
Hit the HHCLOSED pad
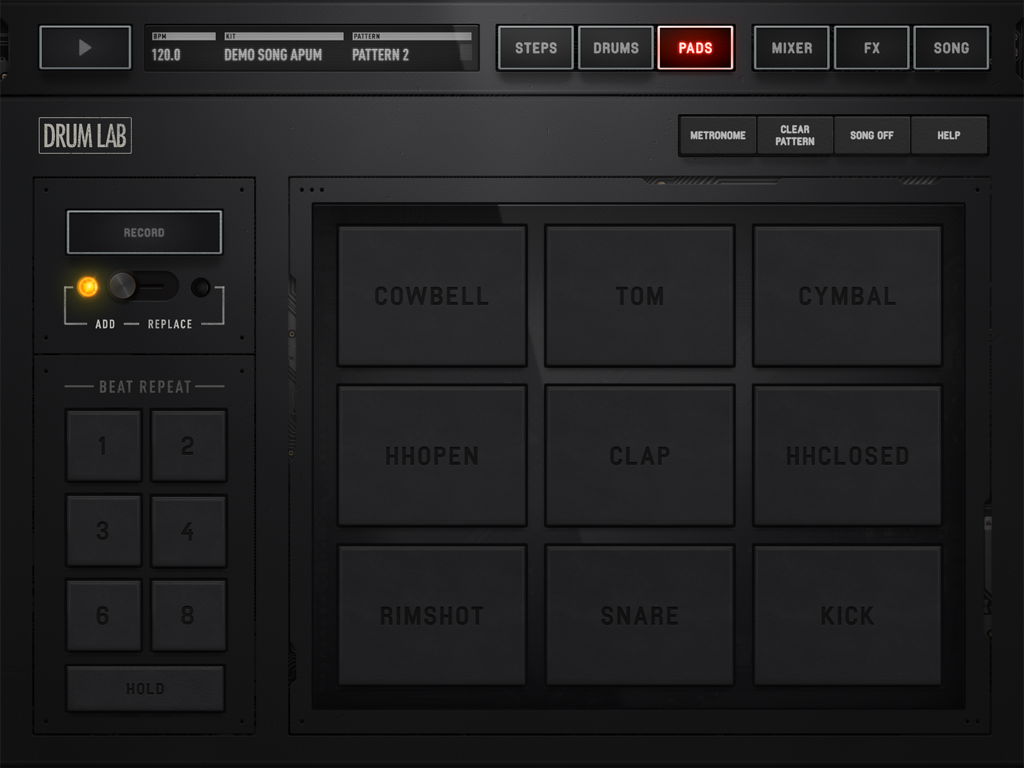(847, 455)
